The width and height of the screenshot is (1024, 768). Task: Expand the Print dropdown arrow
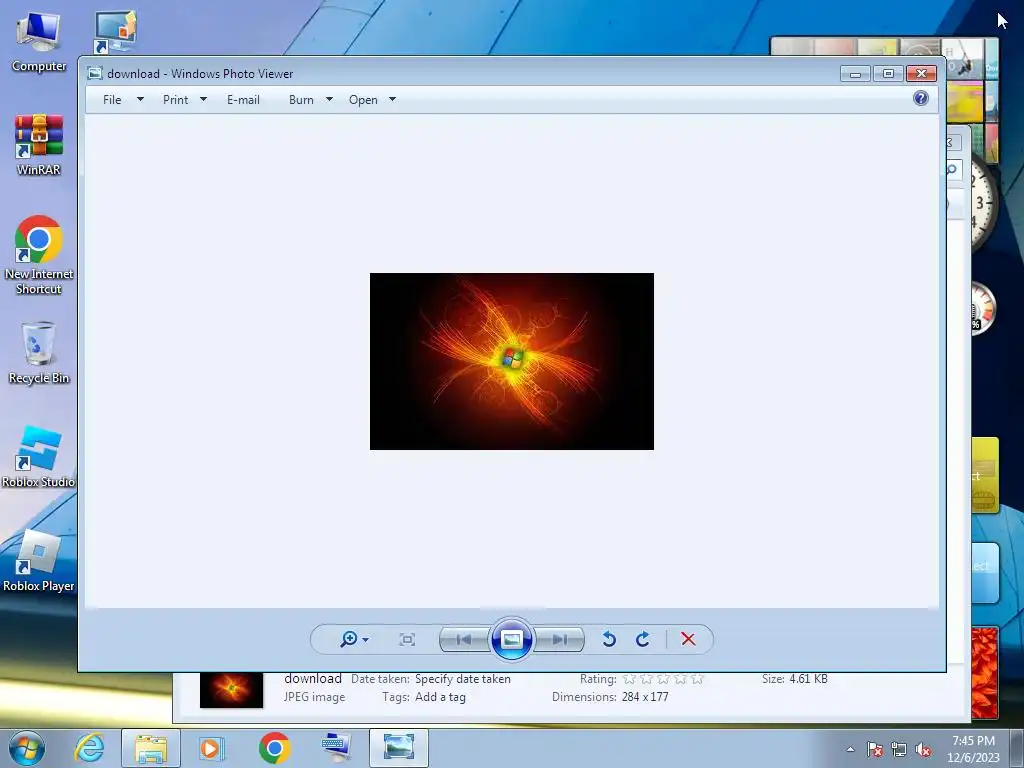pyautogui.click(x=203, y=99)
